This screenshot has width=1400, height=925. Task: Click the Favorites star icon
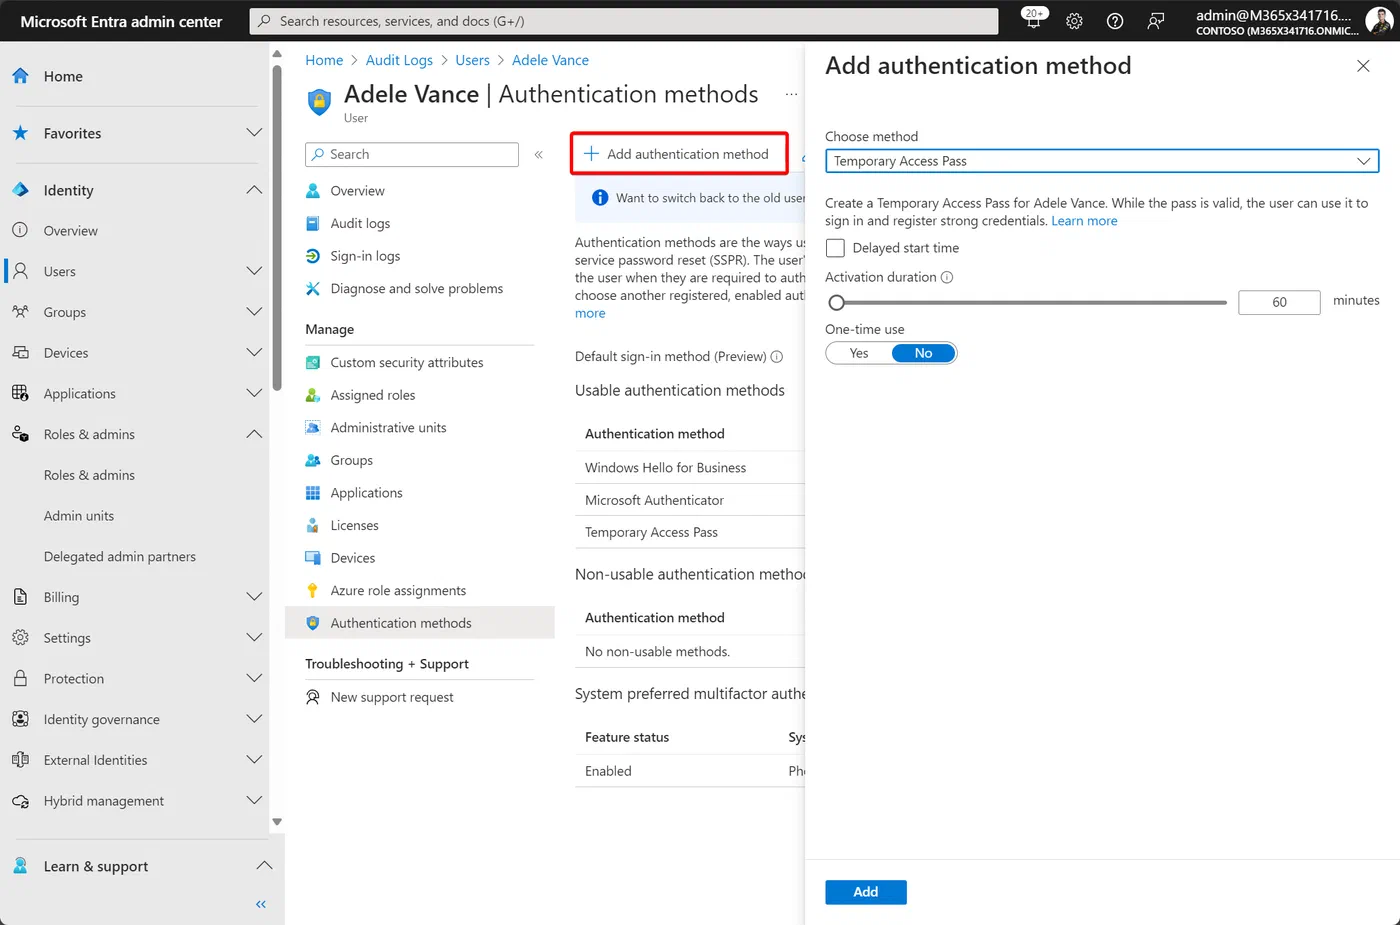[20, 133]
